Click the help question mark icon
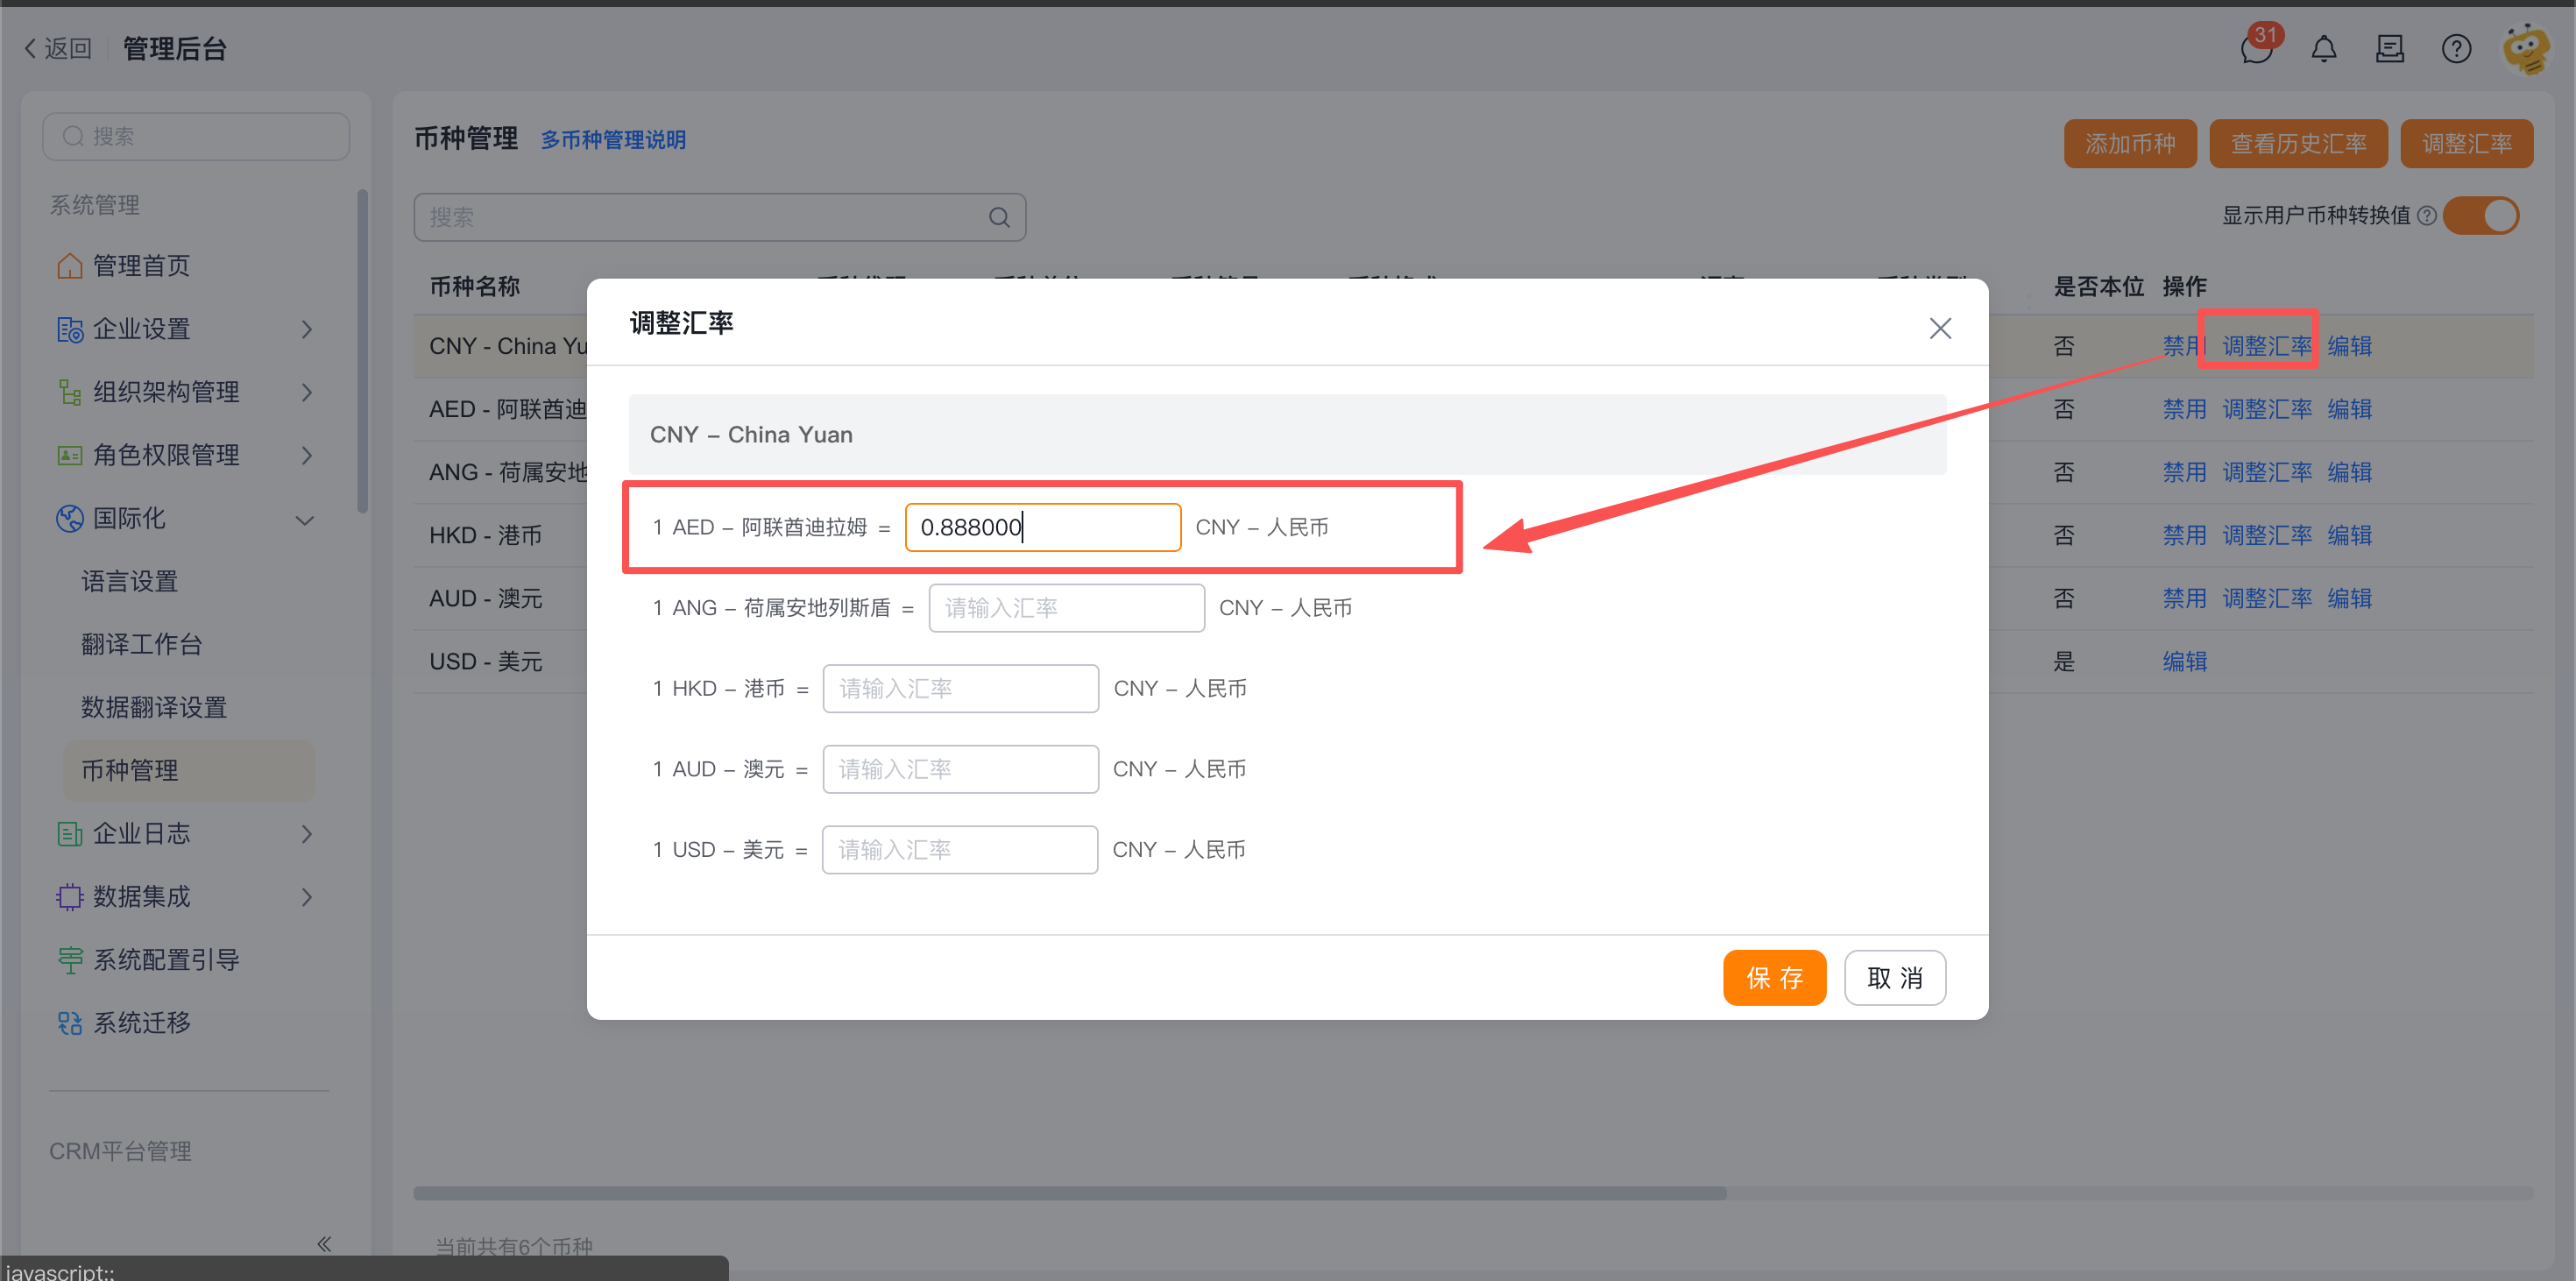The width and height of the screenshot is (2576, 1281). [2455, 48]
